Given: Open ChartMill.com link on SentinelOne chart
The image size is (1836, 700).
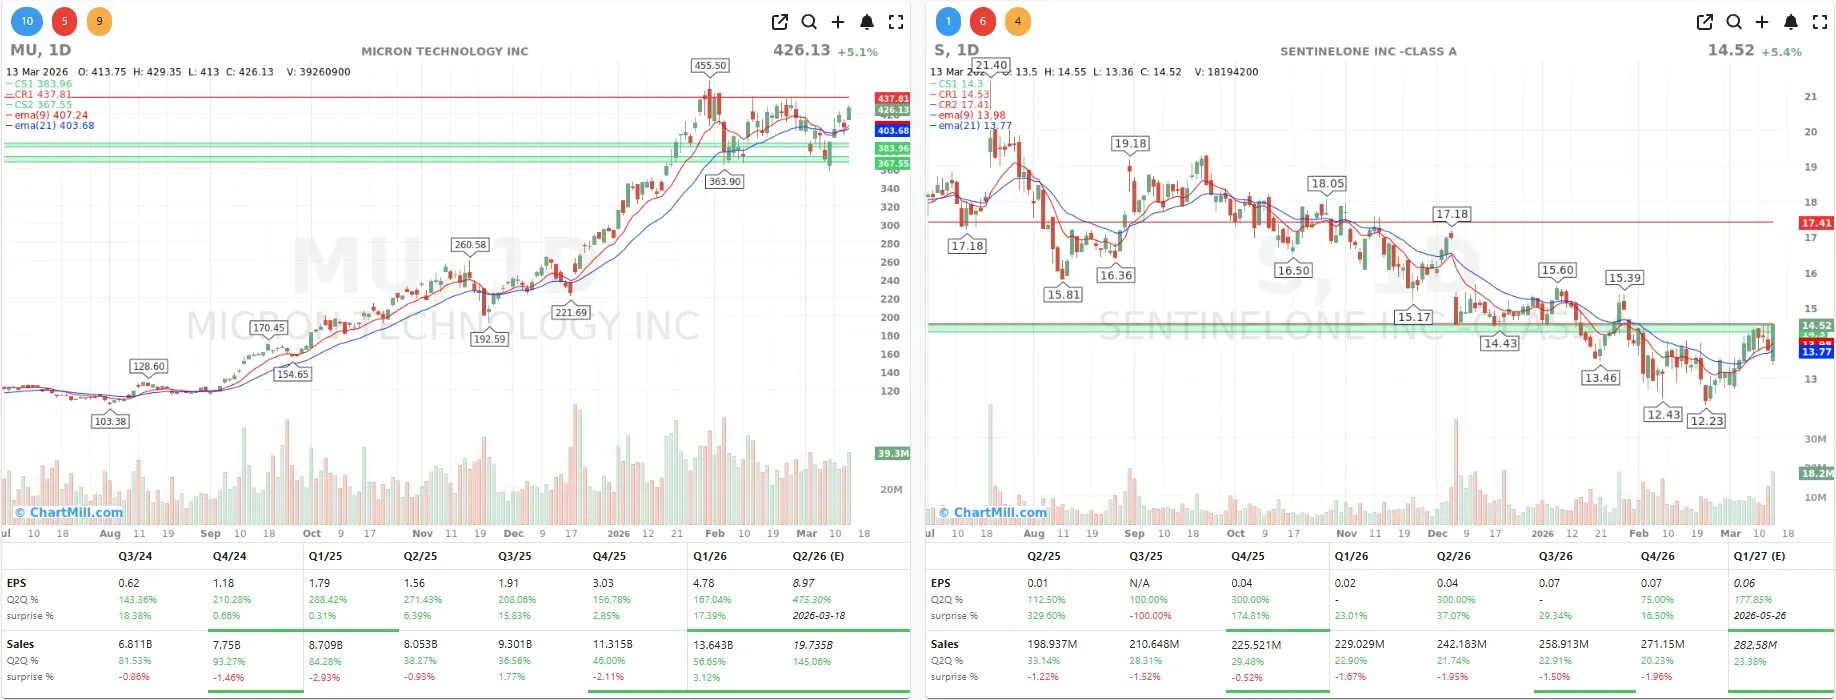Looking at the screenshot, I should (x=993, y=512).
